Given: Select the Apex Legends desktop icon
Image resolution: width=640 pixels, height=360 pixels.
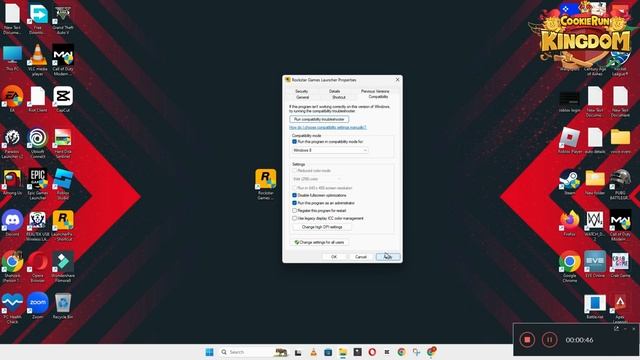Looking at the screenshot, I should (x=620, y=309).
